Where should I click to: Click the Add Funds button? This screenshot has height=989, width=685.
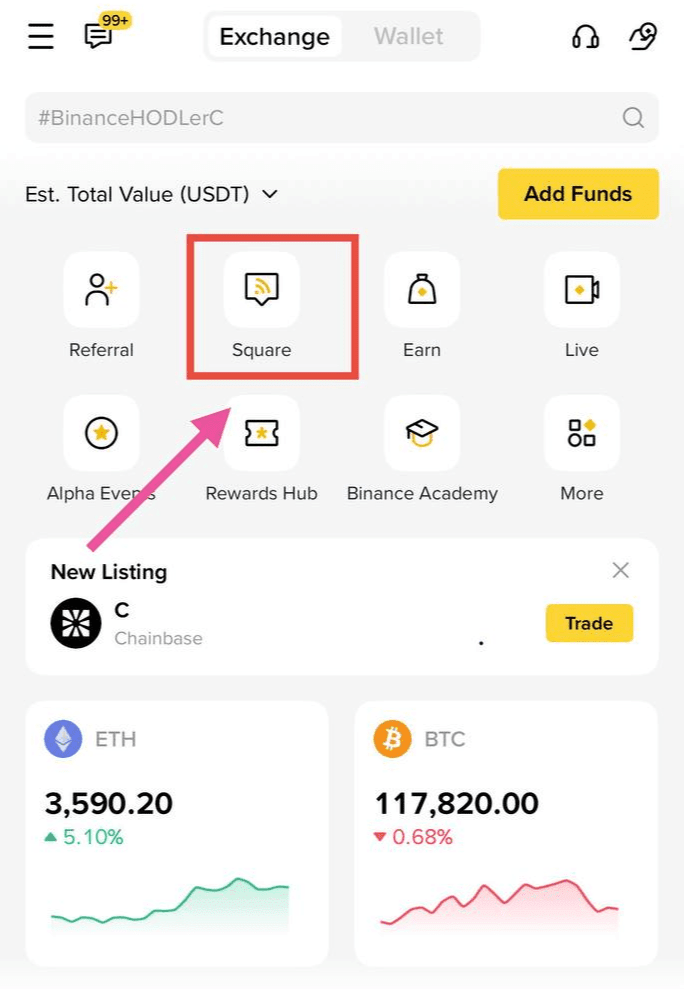click(x=578, y=194)
